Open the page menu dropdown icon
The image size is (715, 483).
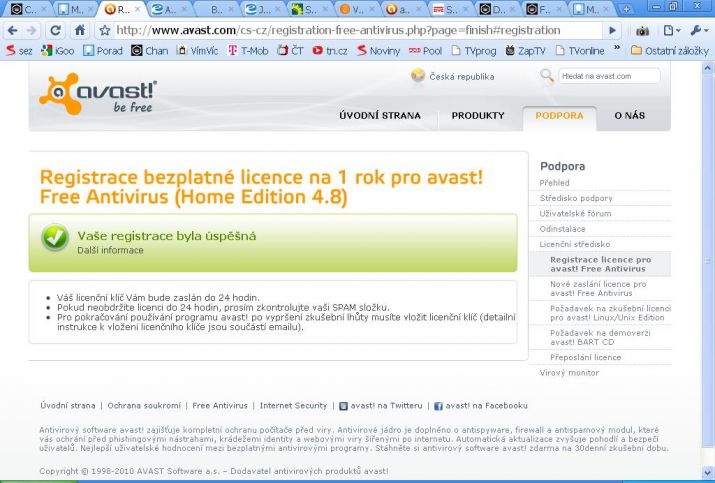pyautogui.click(x=672, y=31)
